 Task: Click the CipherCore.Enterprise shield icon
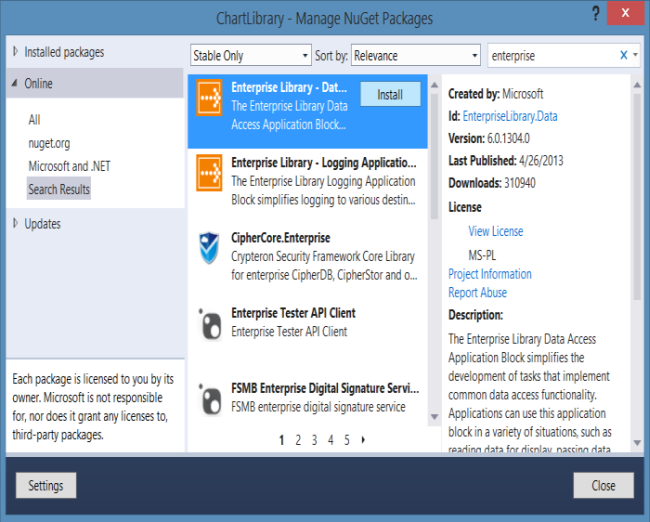pyautogui.click(x=209, y=248)
